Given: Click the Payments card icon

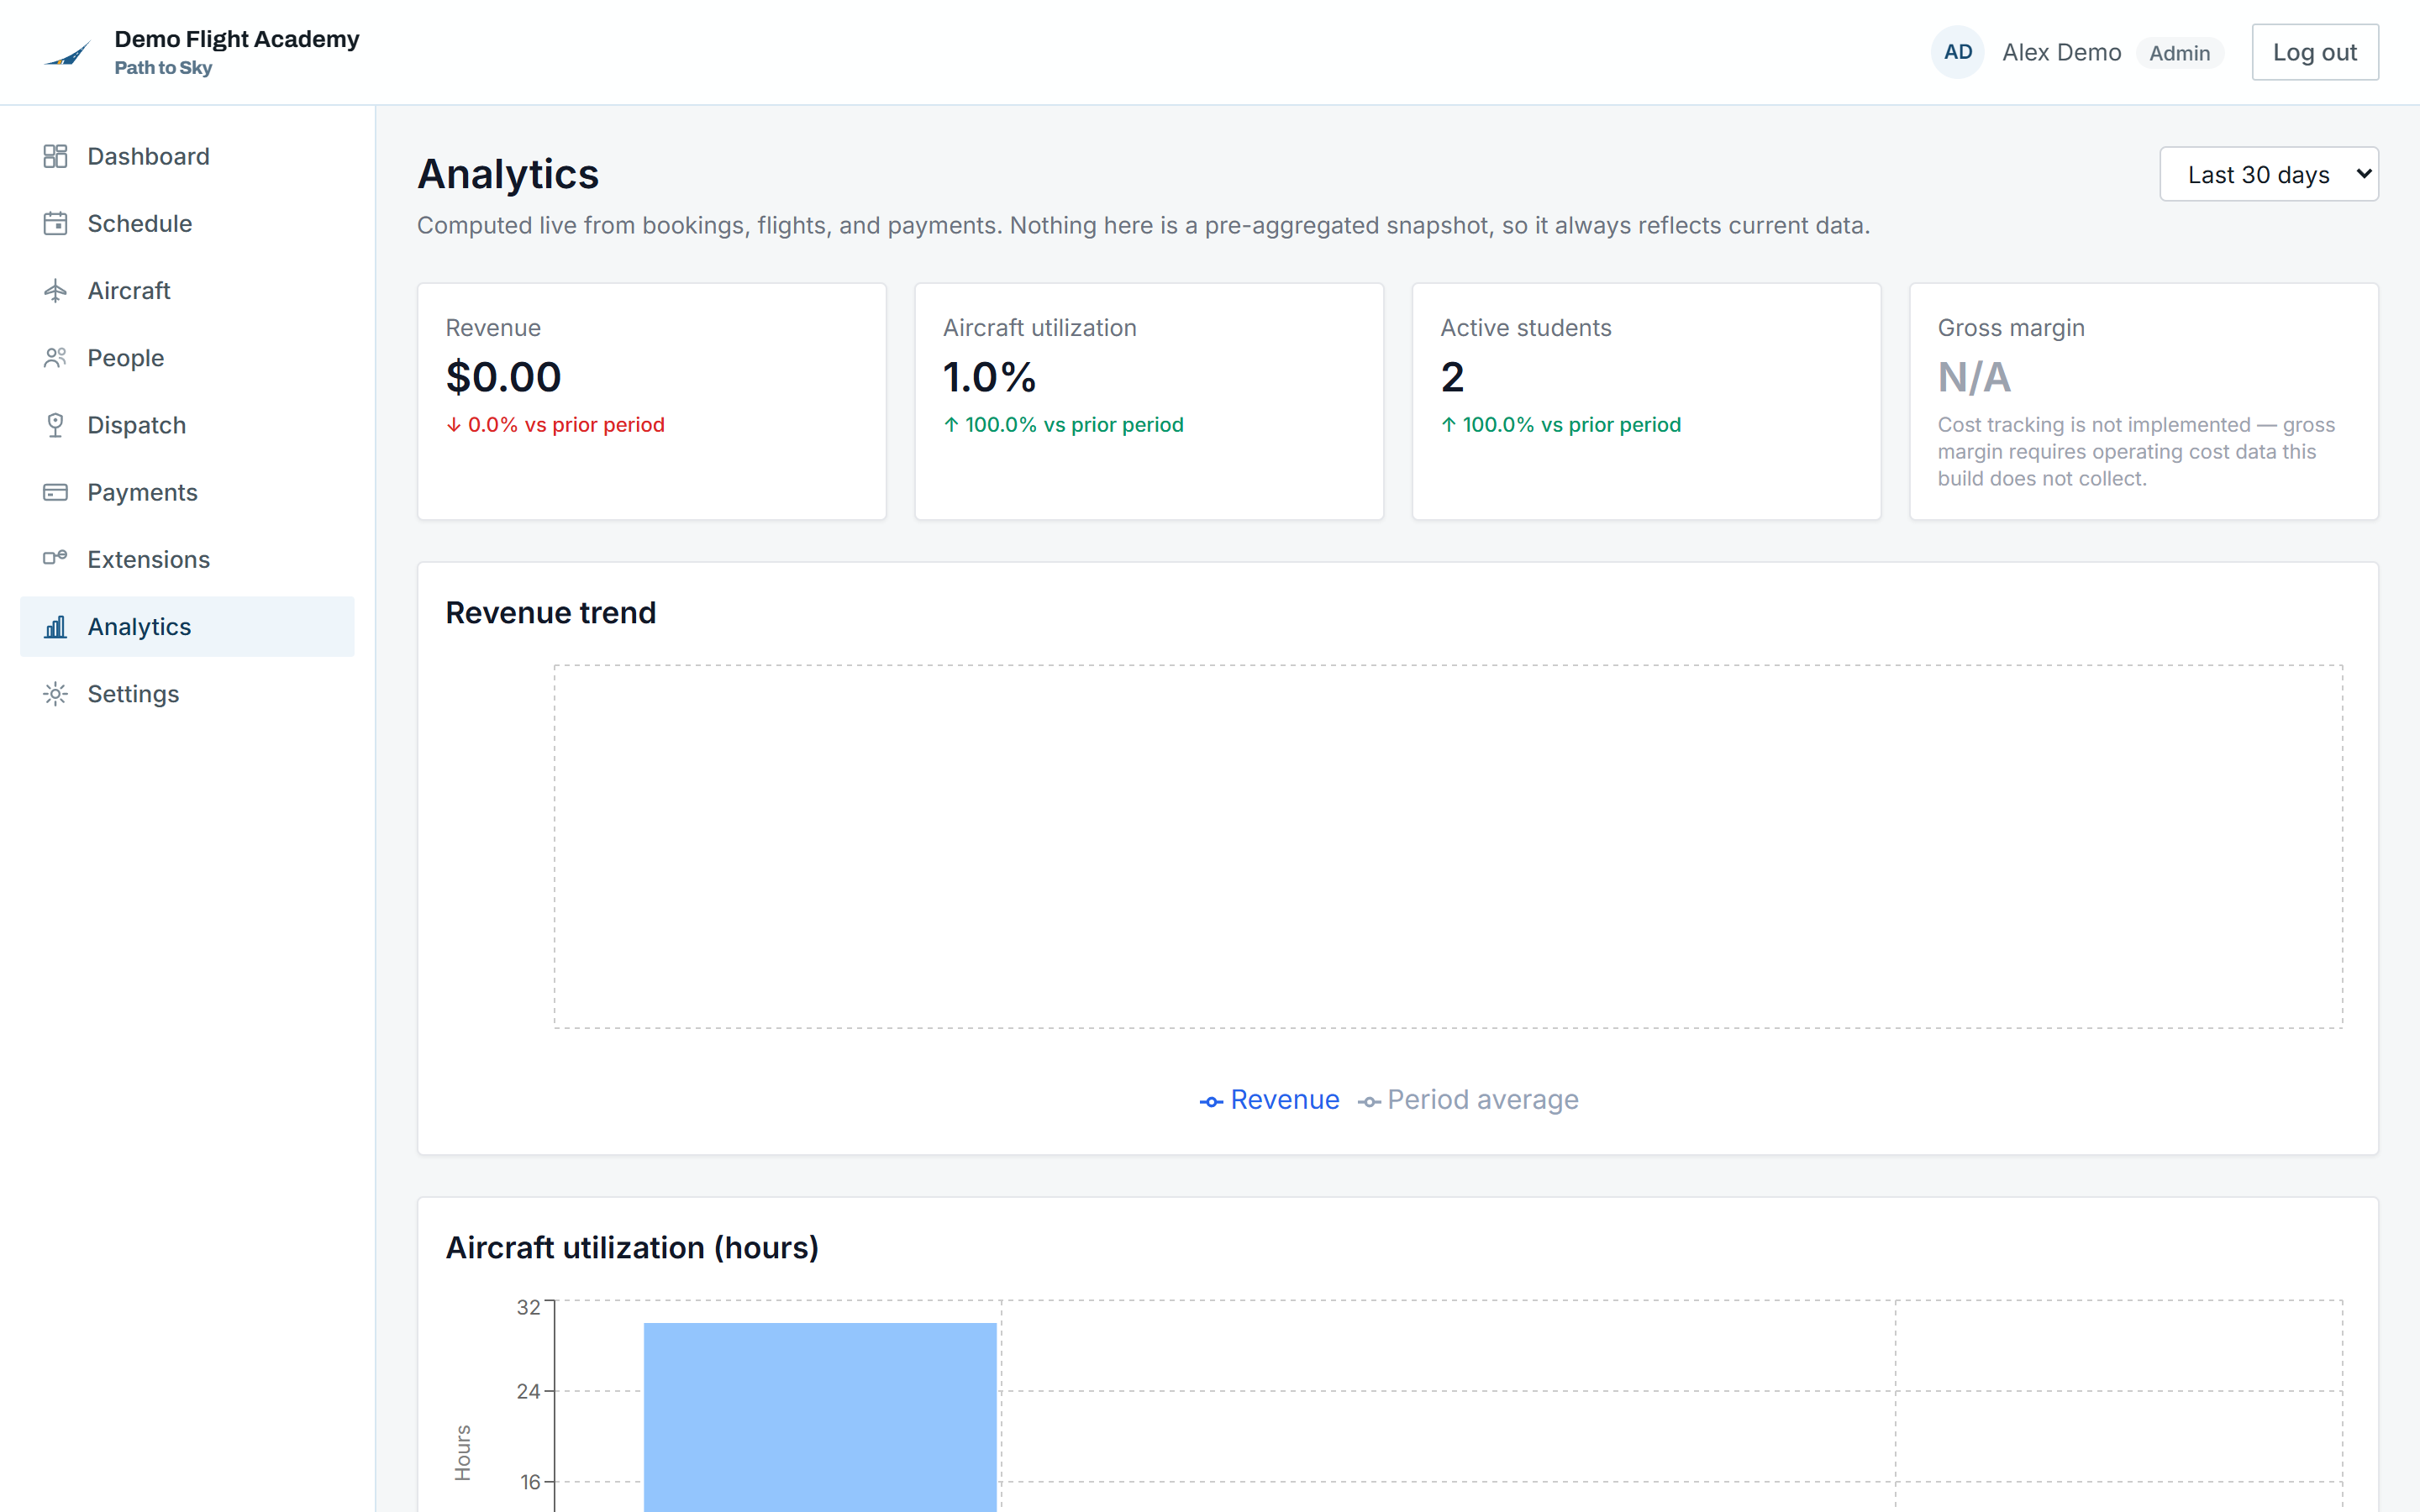Looking at the screenshot, I should point(55,492).
